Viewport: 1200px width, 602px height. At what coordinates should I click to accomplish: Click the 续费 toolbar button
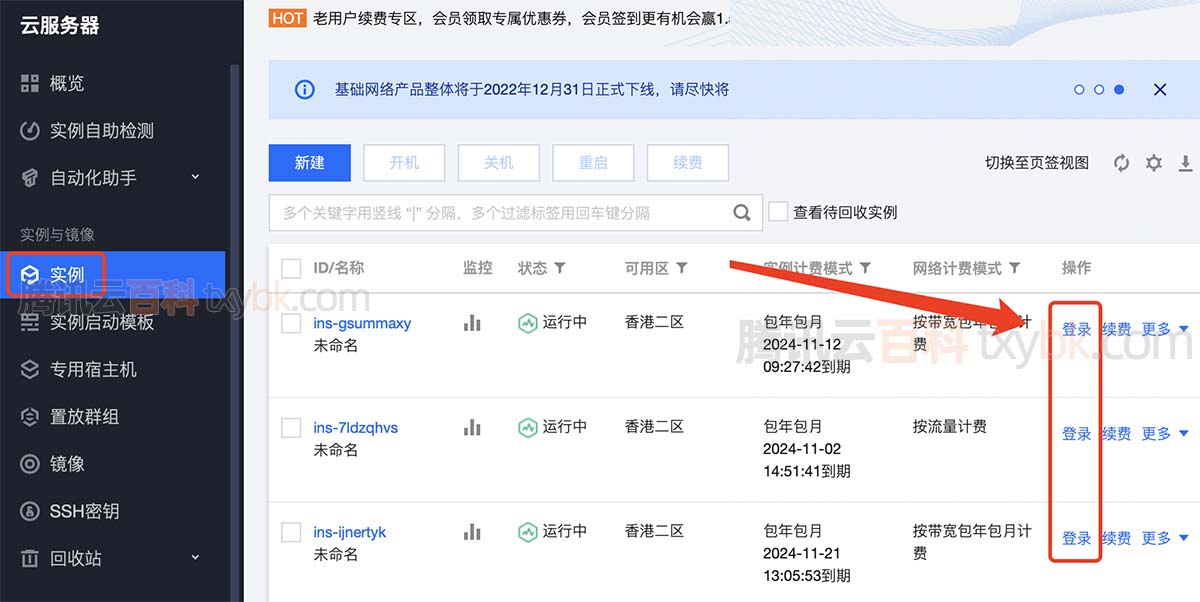click(x=688, y=162)
